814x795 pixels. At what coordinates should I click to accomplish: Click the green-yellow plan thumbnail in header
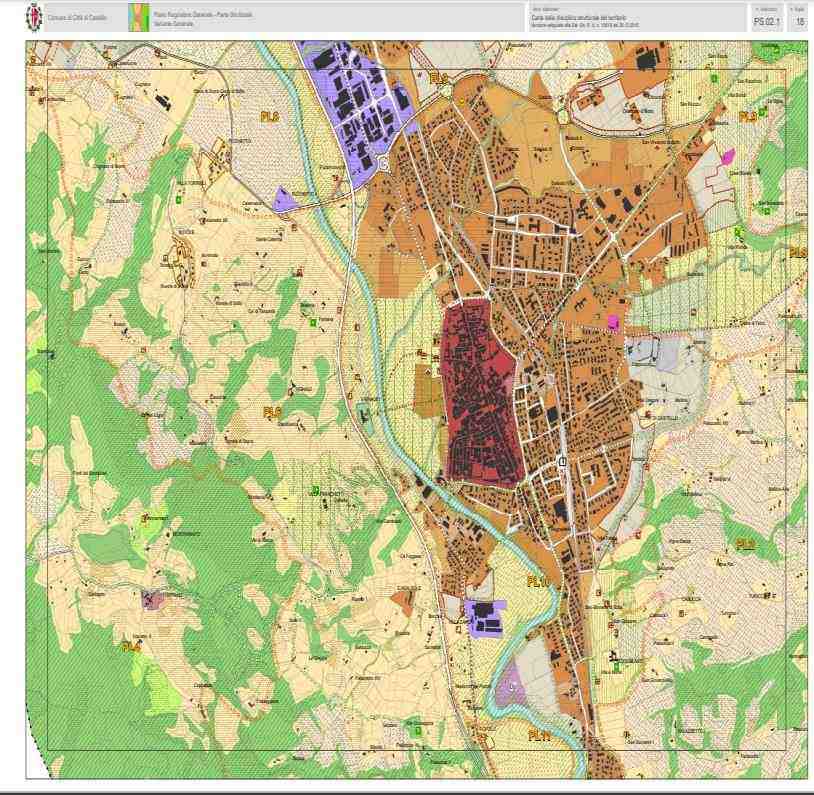point(135,17)
